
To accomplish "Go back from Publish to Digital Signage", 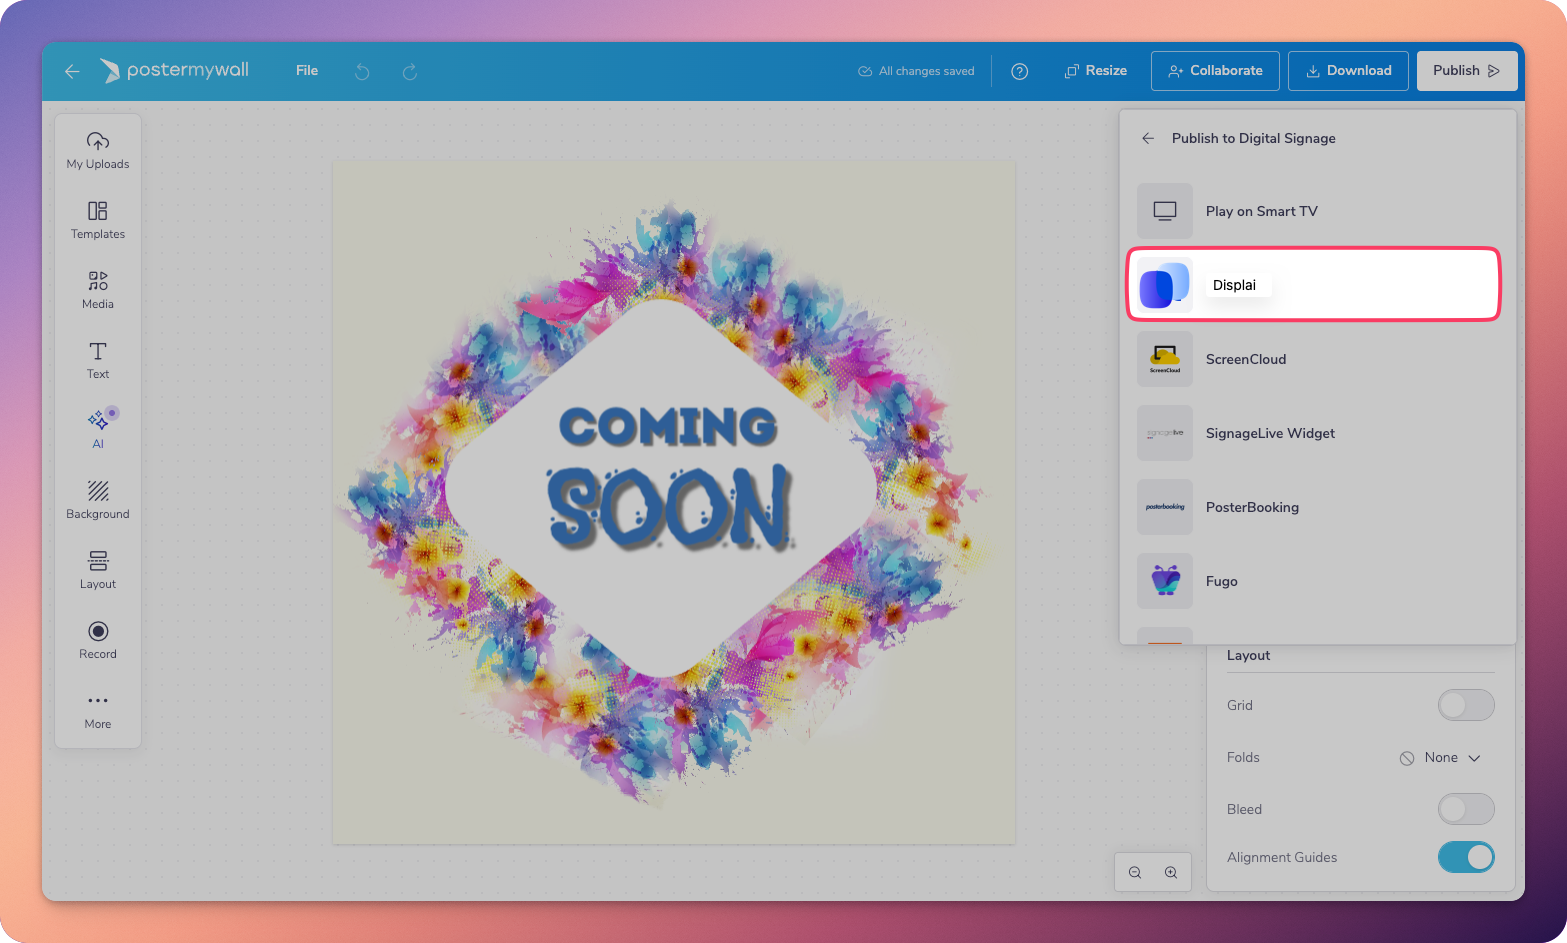I will [x=1148, y=138].
